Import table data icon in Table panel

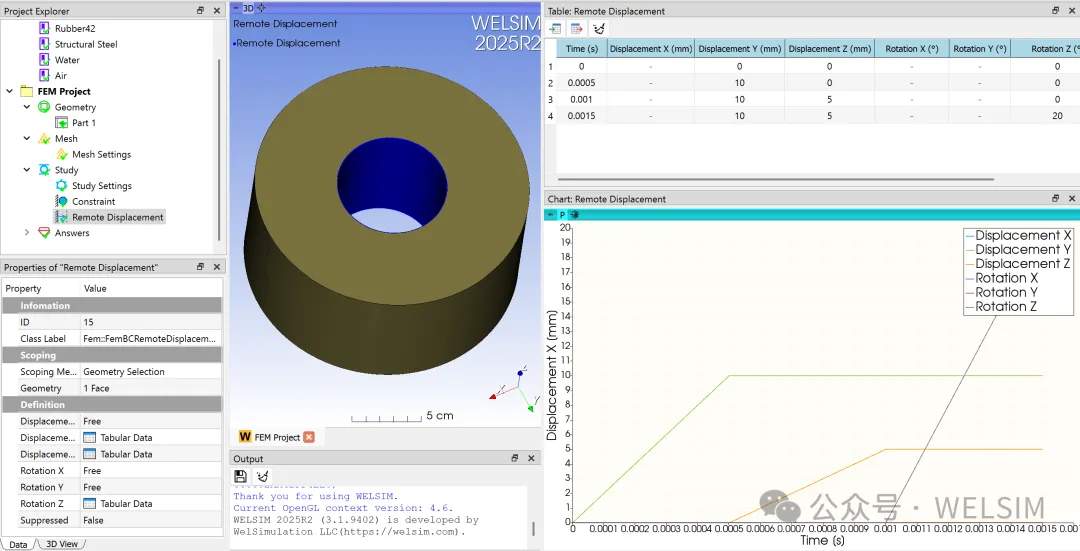coord(555,29)
